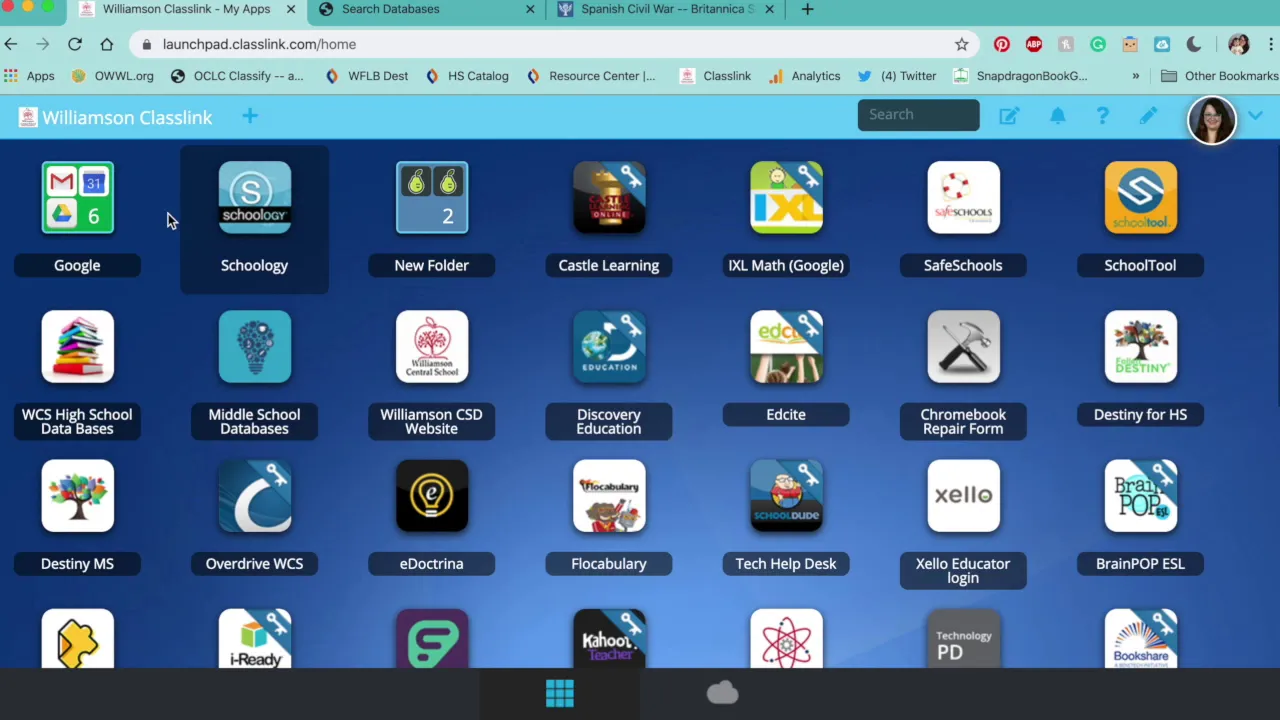Click the question mark help icon
1280x720 pixels.
click(x=1102, y=116)
